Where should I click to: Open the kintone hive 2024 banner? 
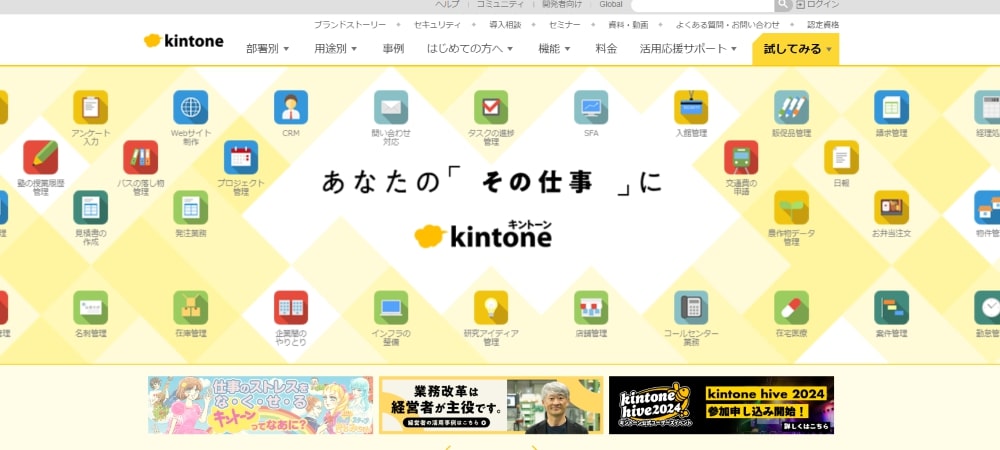[721, 405]
